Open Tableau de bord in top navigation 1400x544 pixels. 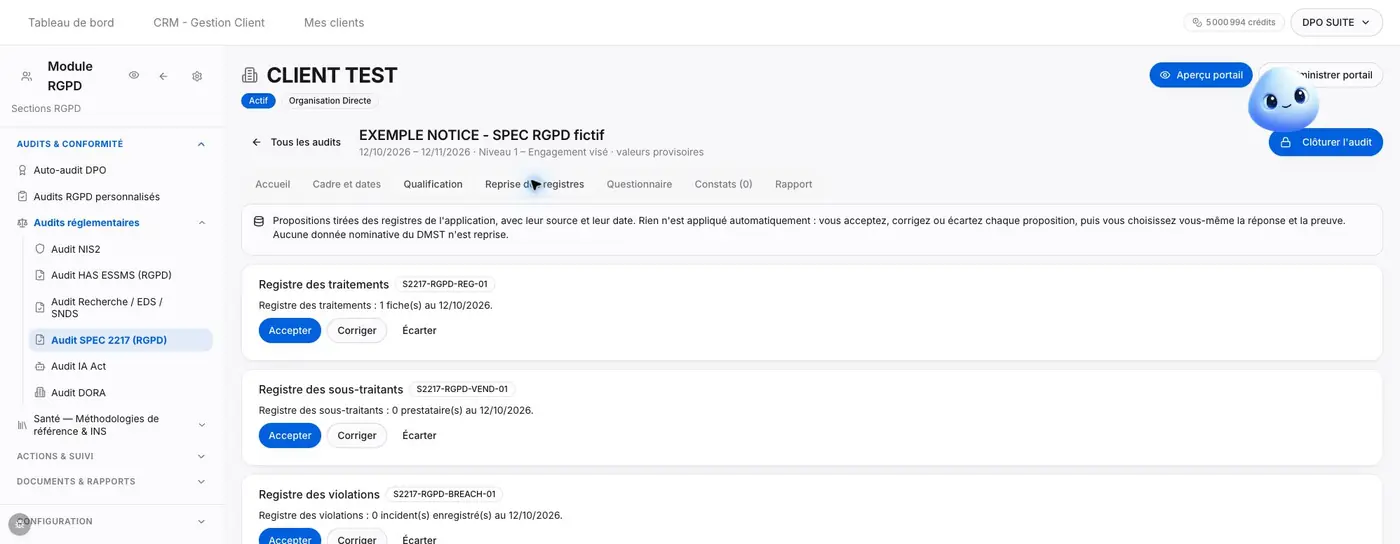pos(71,22)
